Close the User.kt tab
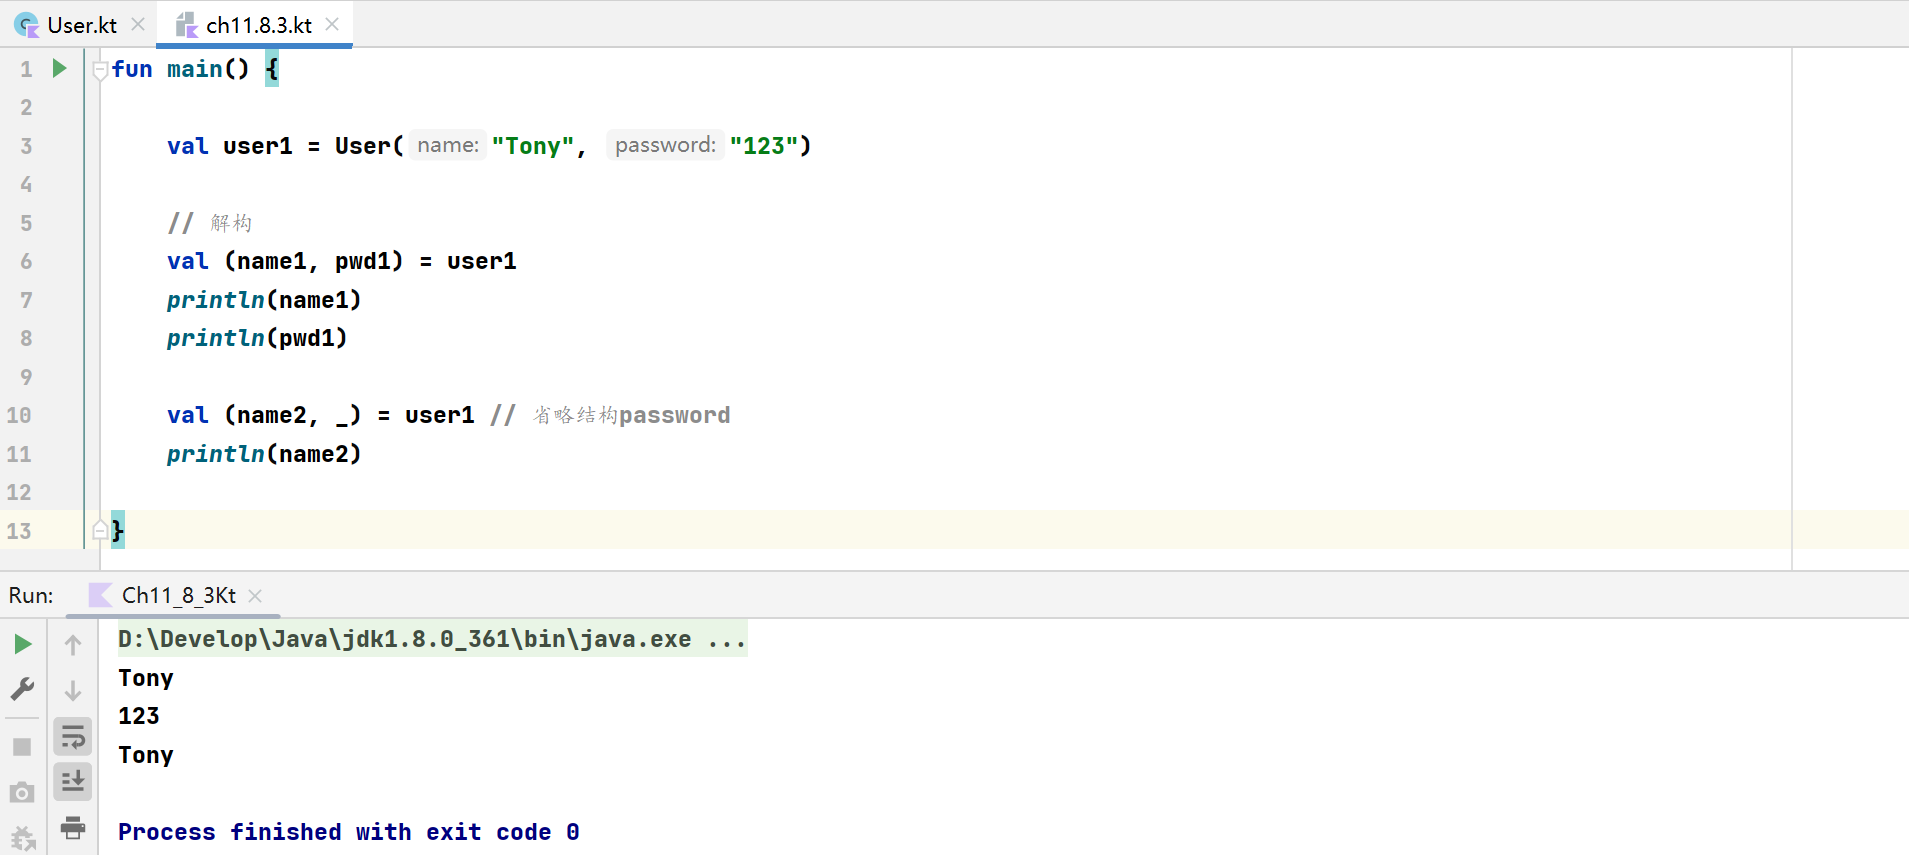 coord(138,24)
